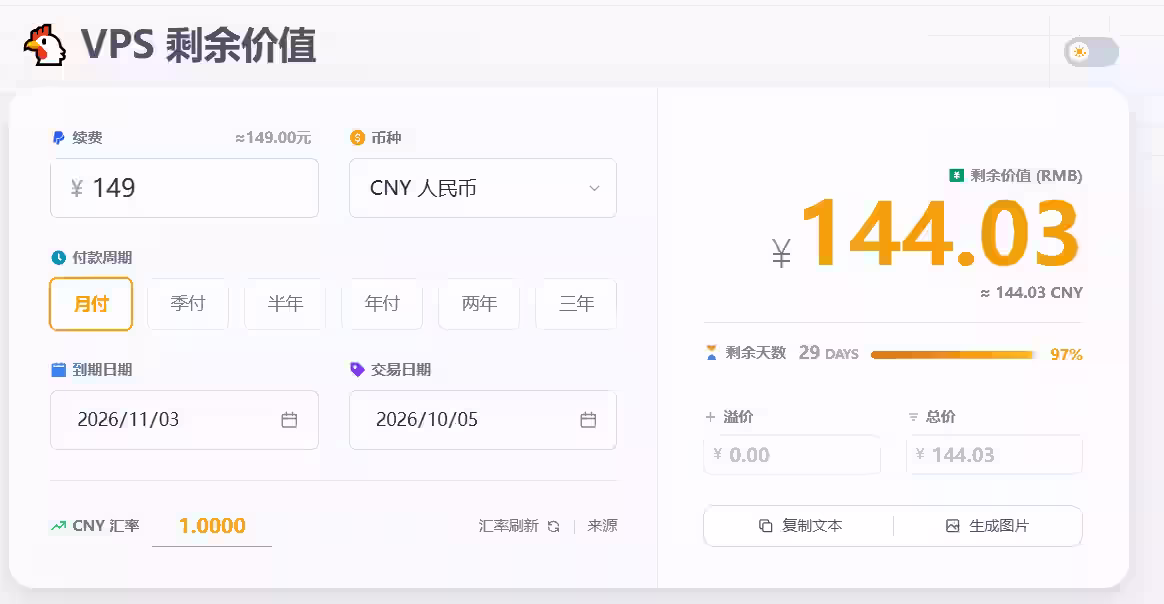Click the green money icon beside 剩余价值
This screenshot has width=1164, height=604.
957,176
